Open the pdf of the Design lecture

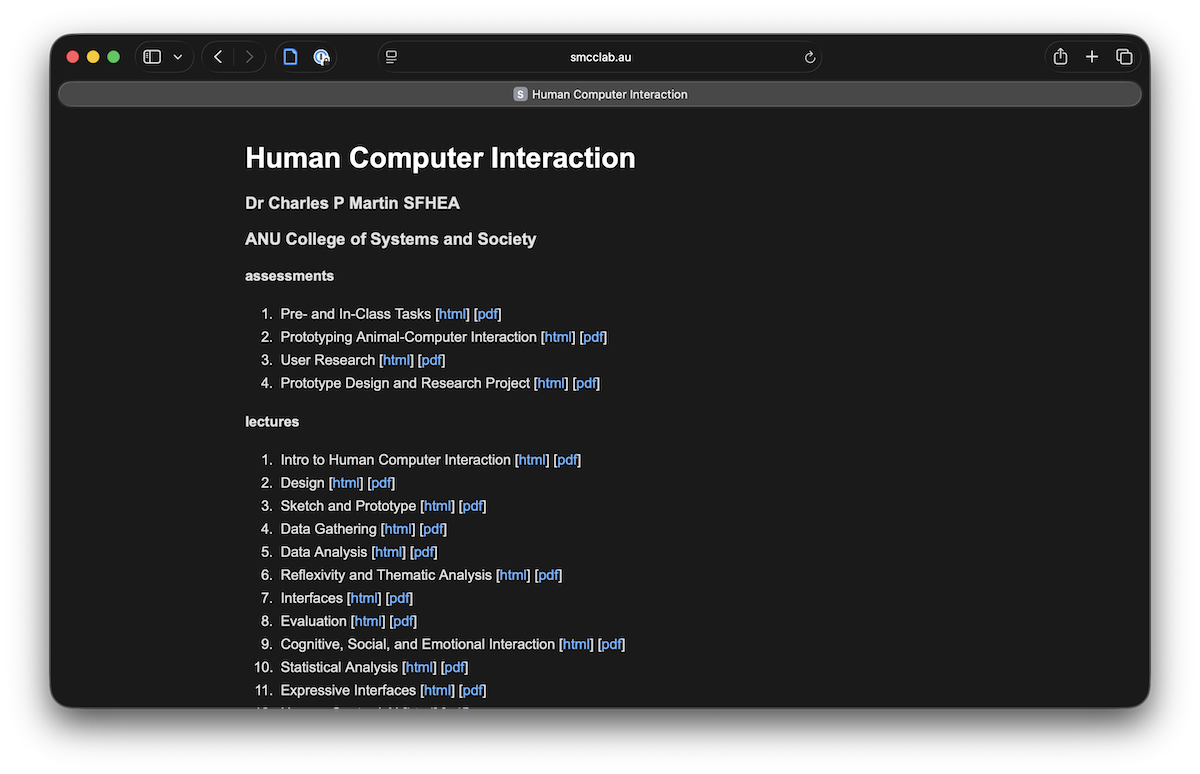click(381, 482)
